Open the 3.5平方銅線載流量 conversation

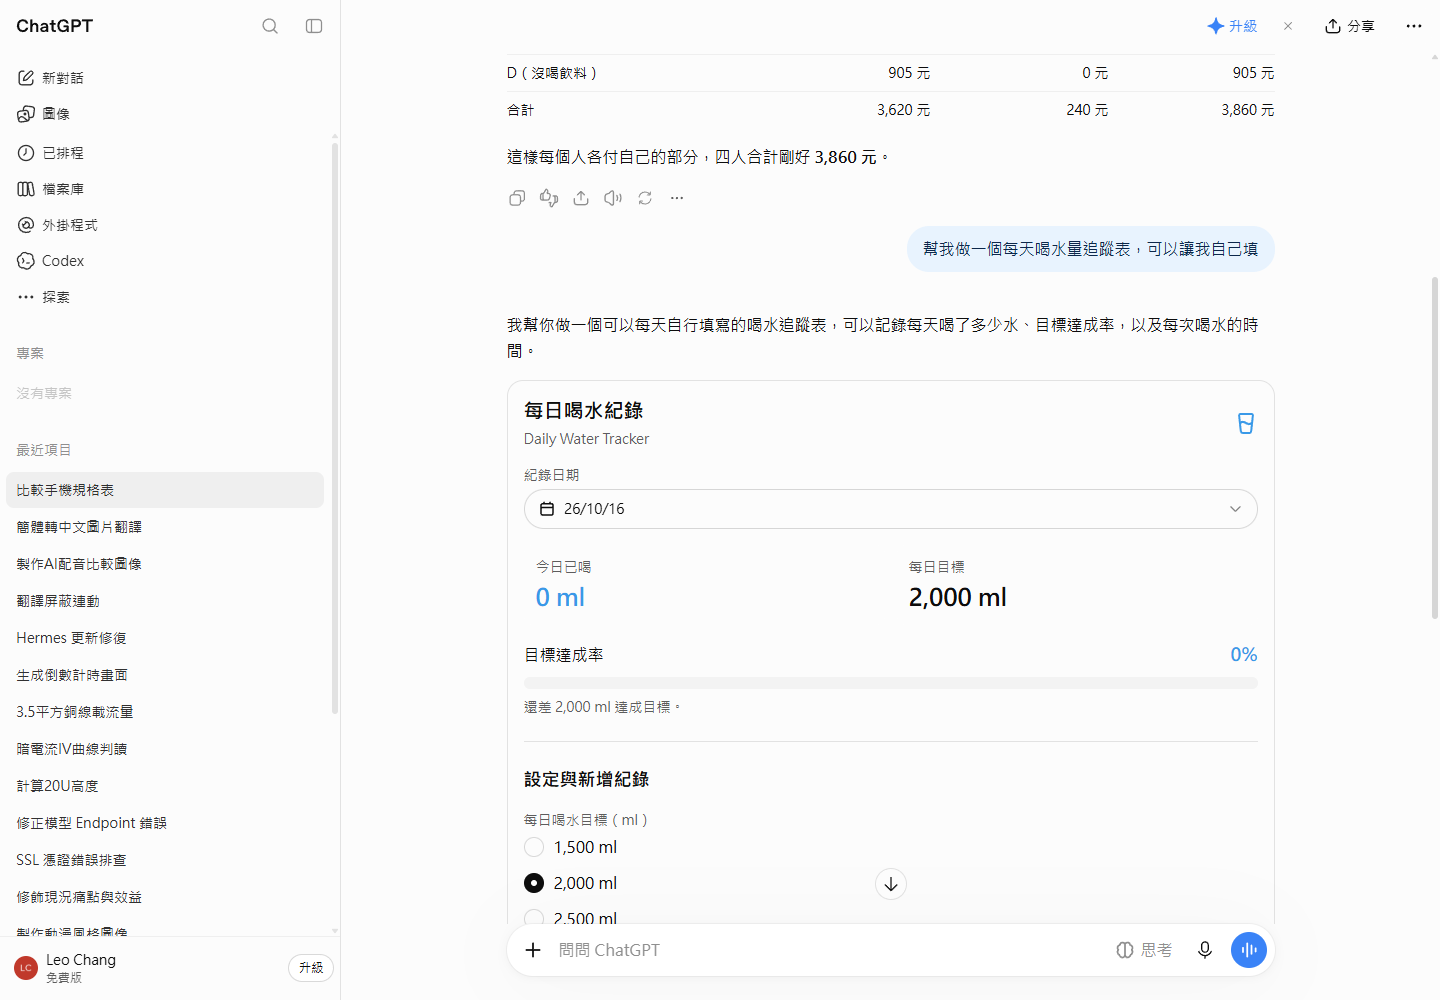tap(165, 712)
